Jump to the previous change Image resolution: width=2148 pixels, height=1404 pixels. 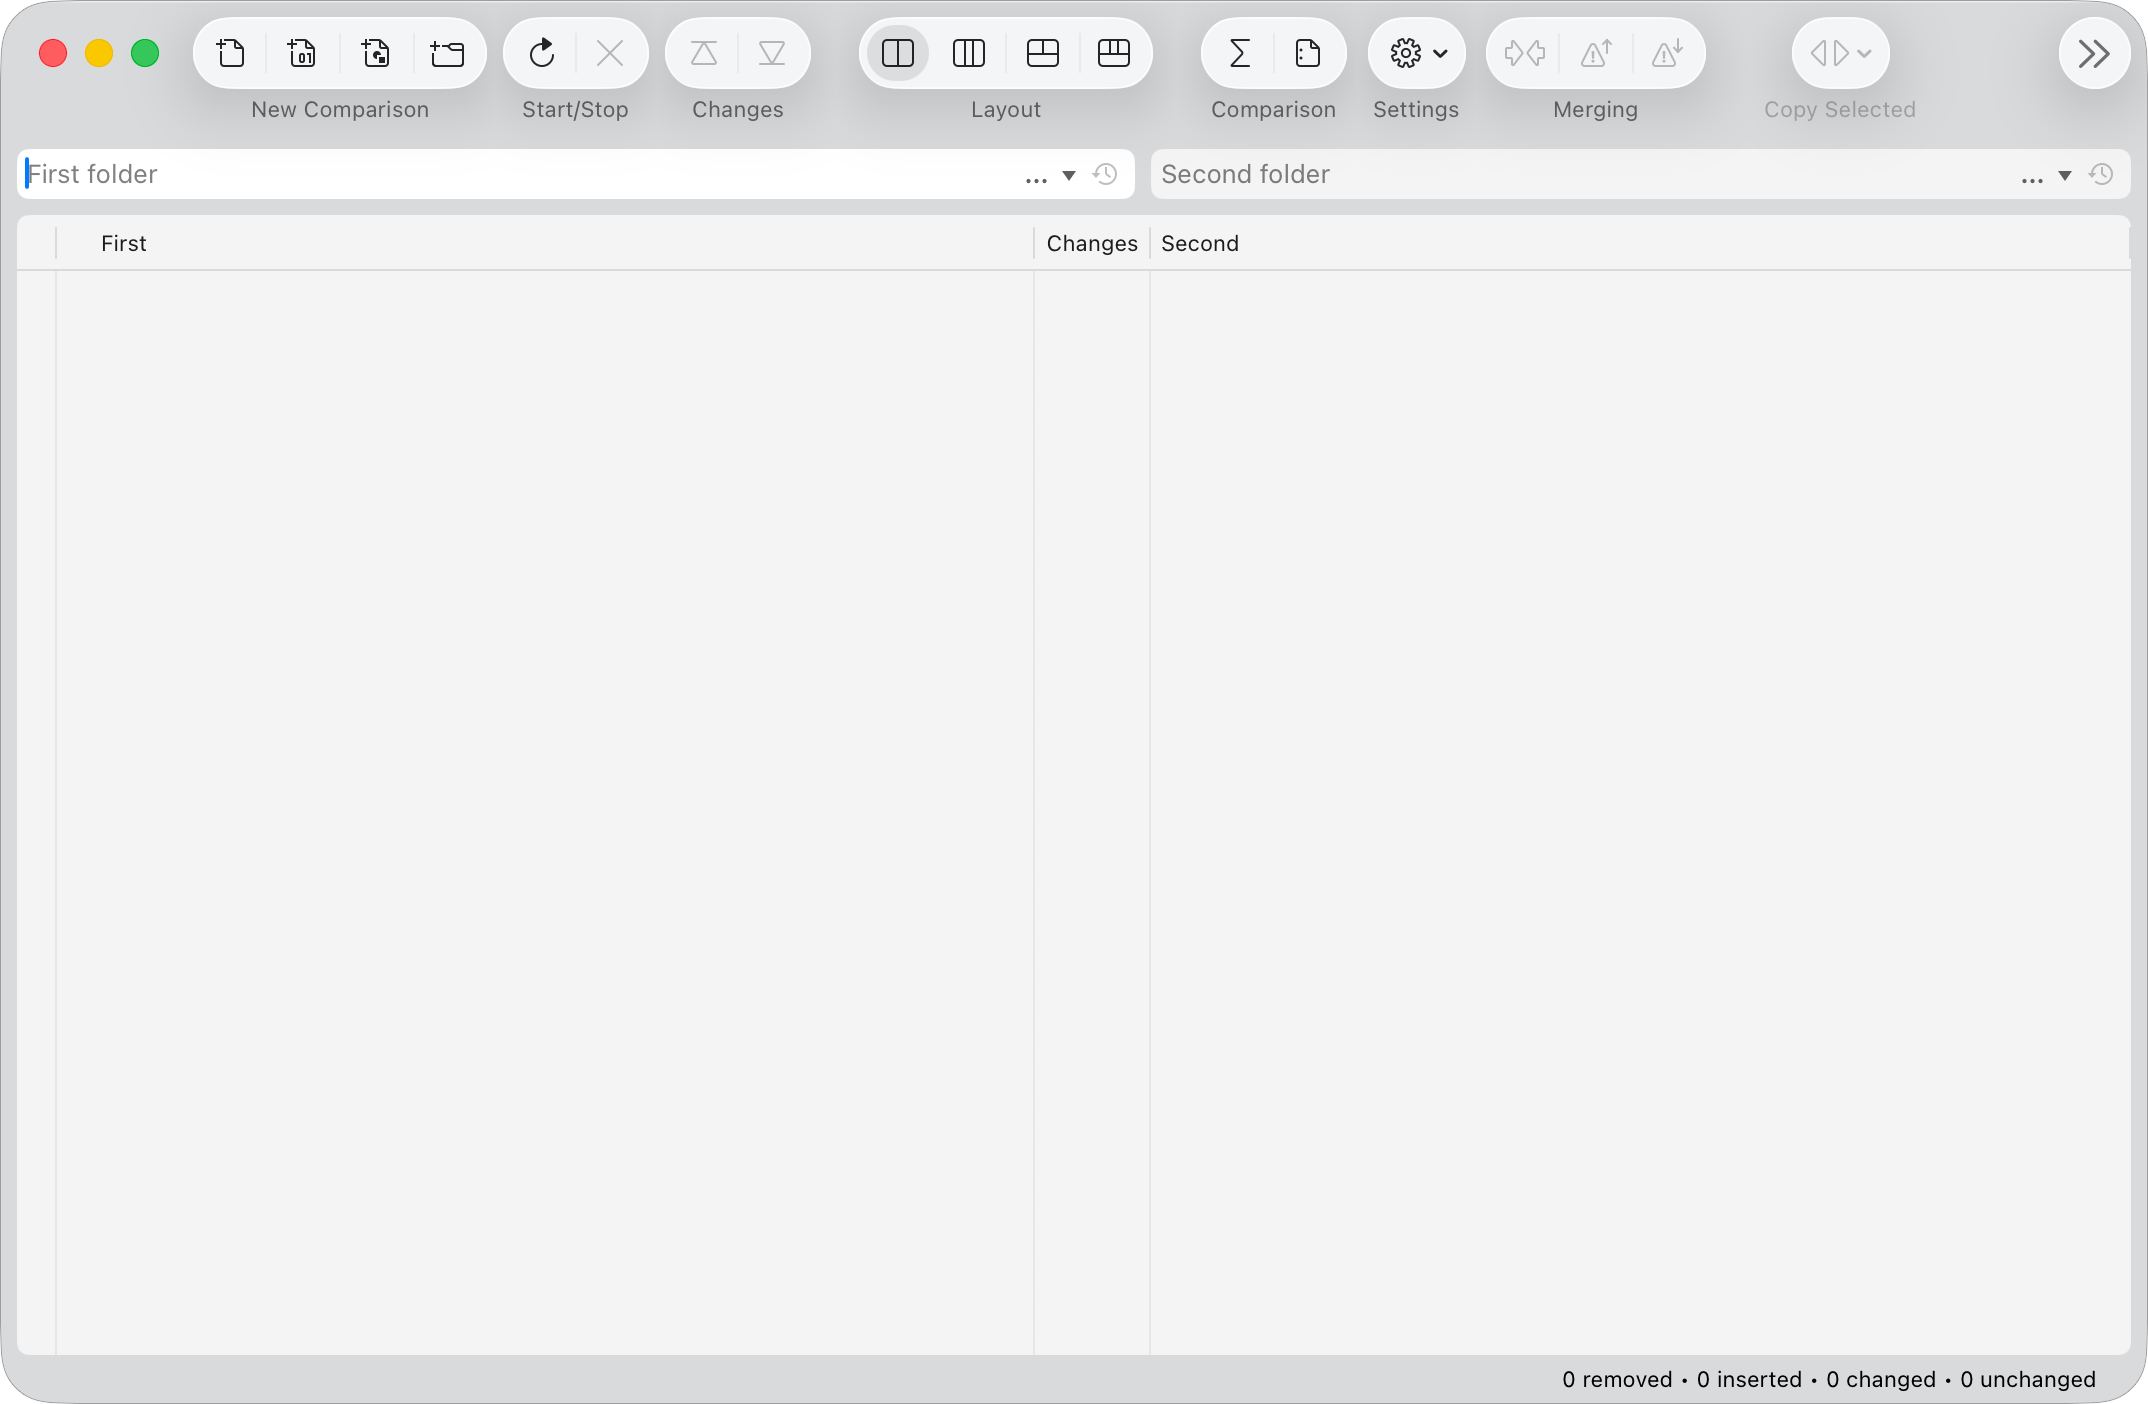click(x=704, y=53)
